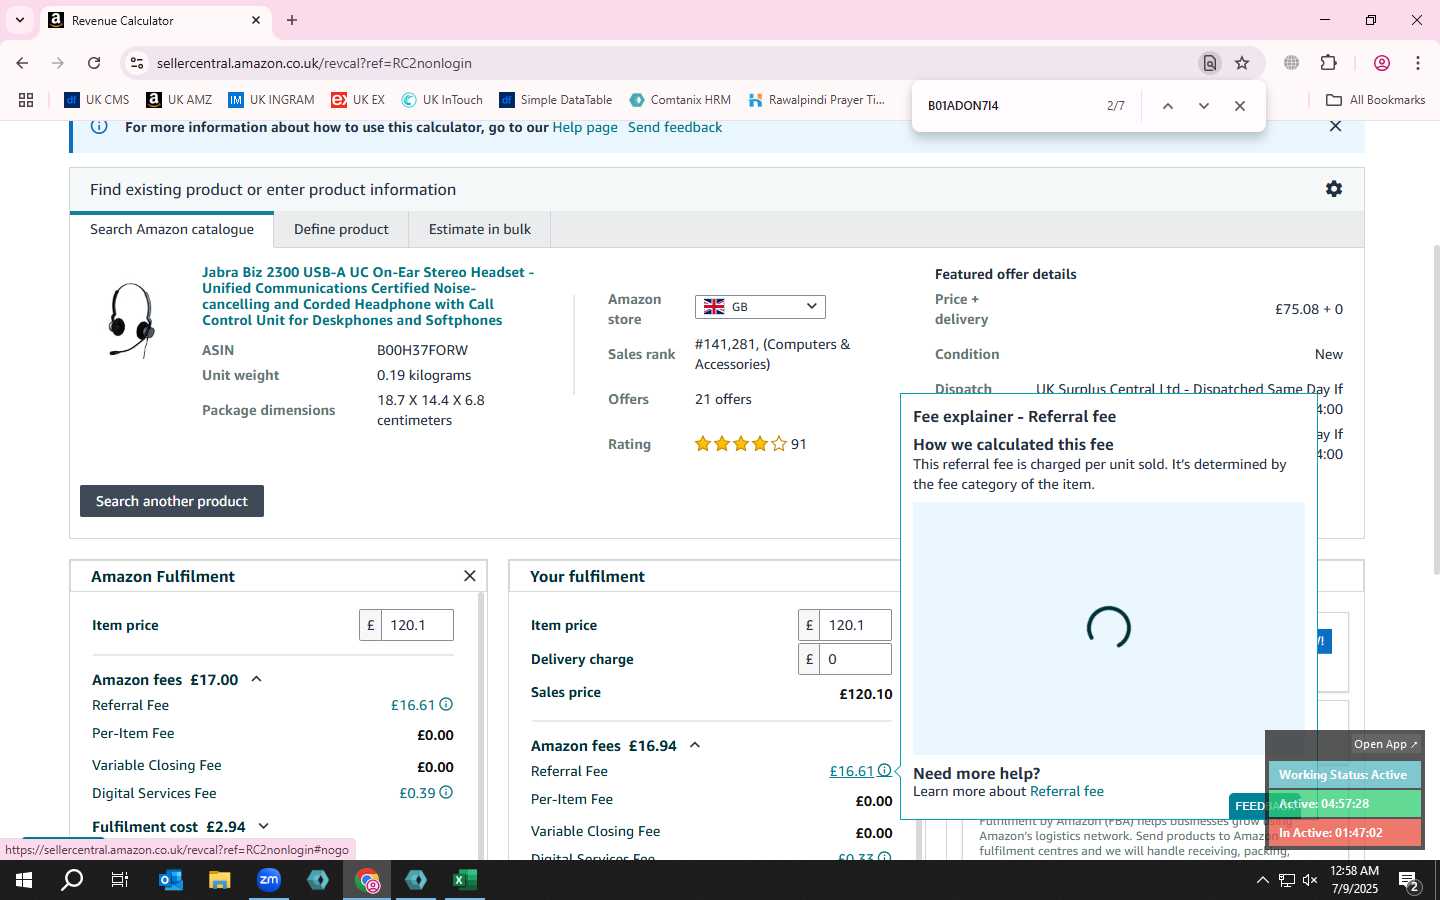Screen dimensions: 1440x900
Task: Edit Your fulfilment item price field
Action: [x=855, y=625]
